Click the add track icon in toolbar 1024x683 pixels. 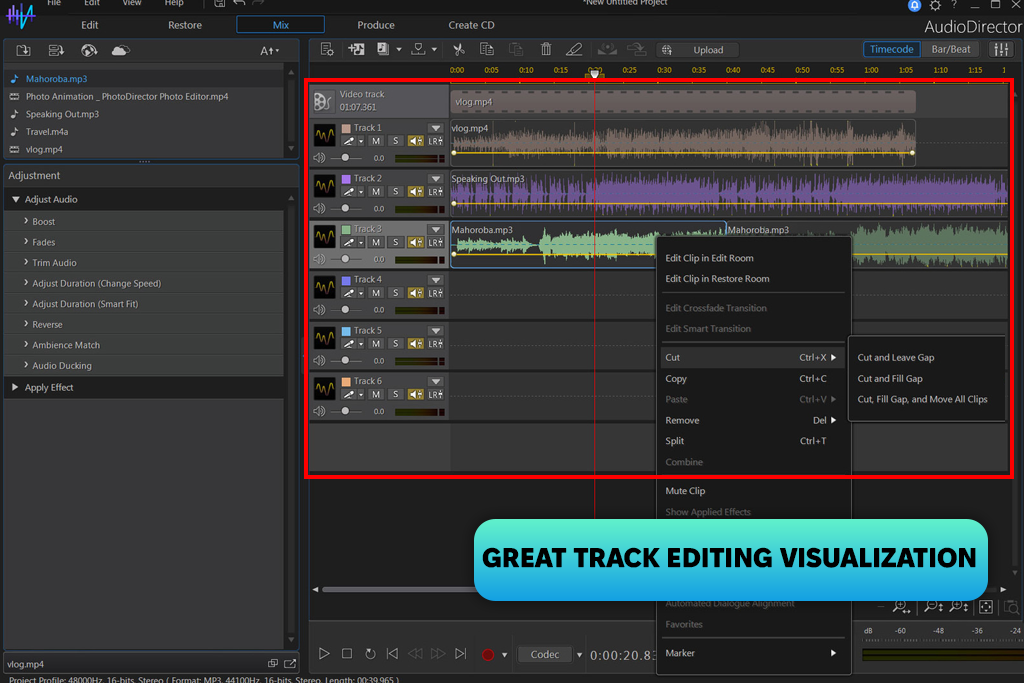click(x=357, y=49)
